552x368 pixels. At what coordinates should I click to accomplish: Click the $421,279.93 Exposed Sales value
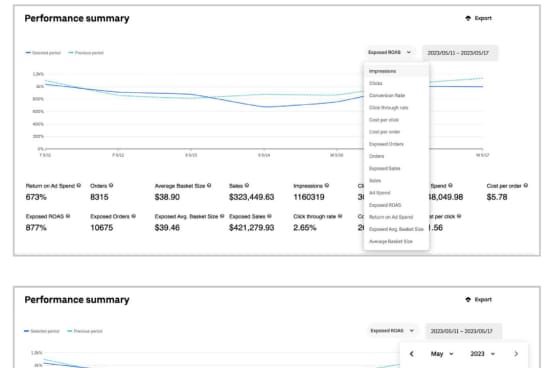point(251,227)
